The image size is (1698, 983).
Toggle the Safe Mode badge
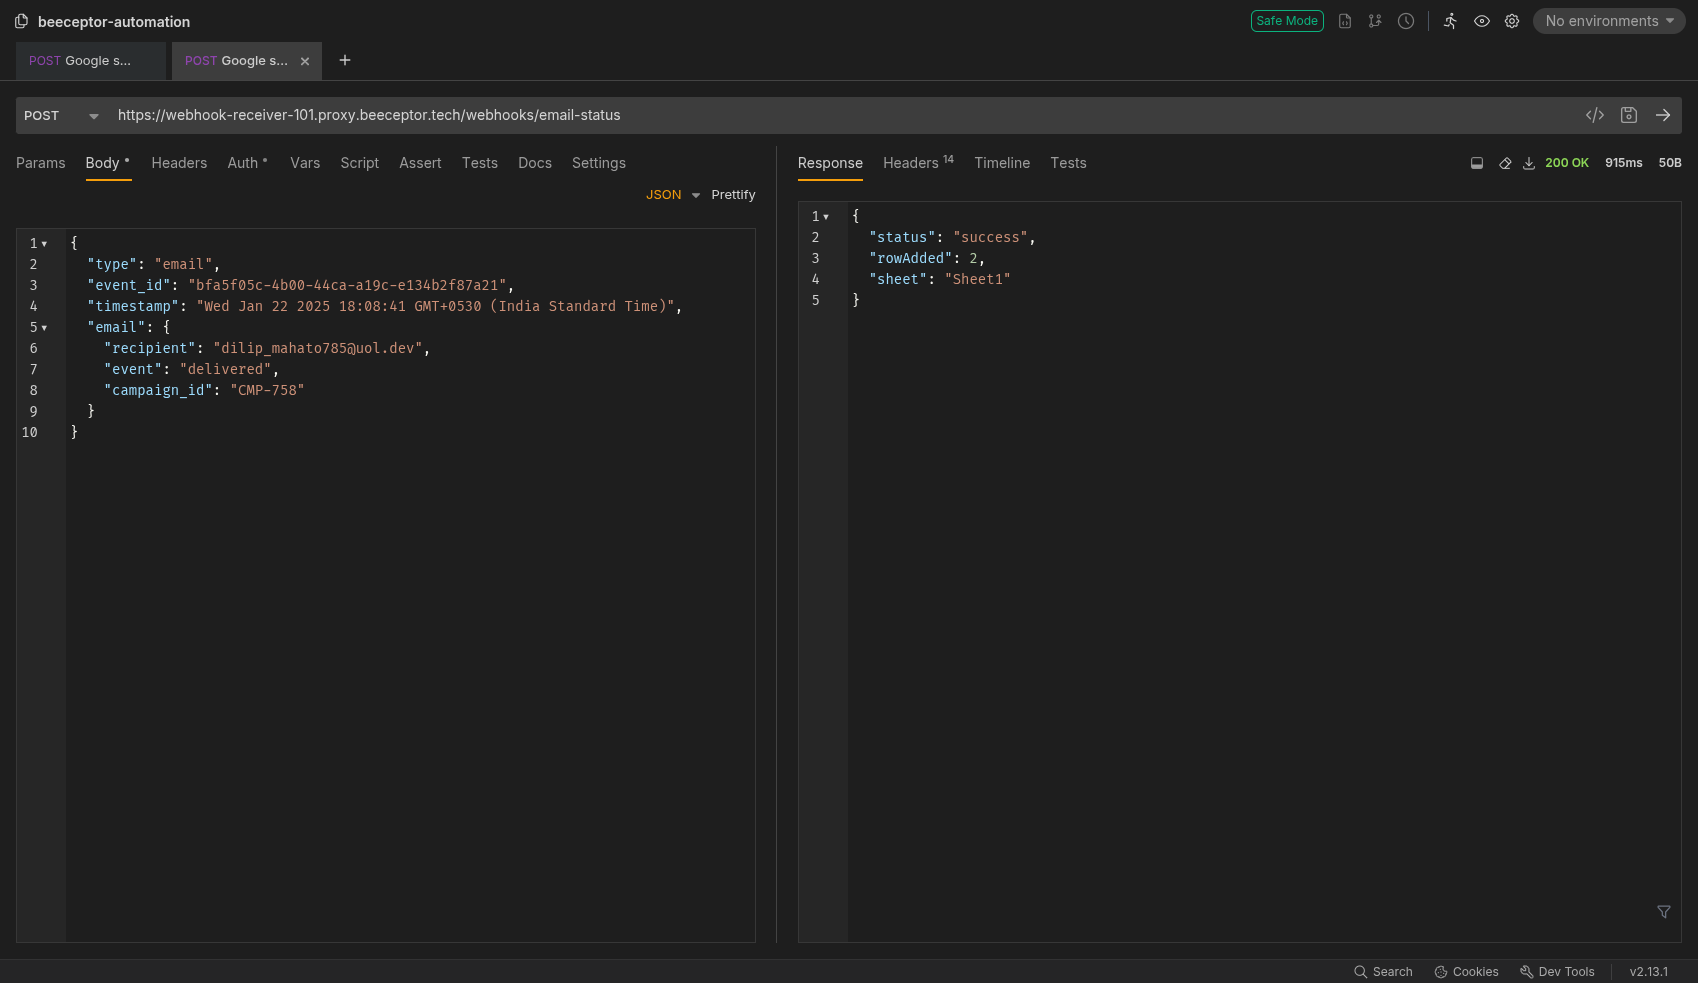point(1287,21)
